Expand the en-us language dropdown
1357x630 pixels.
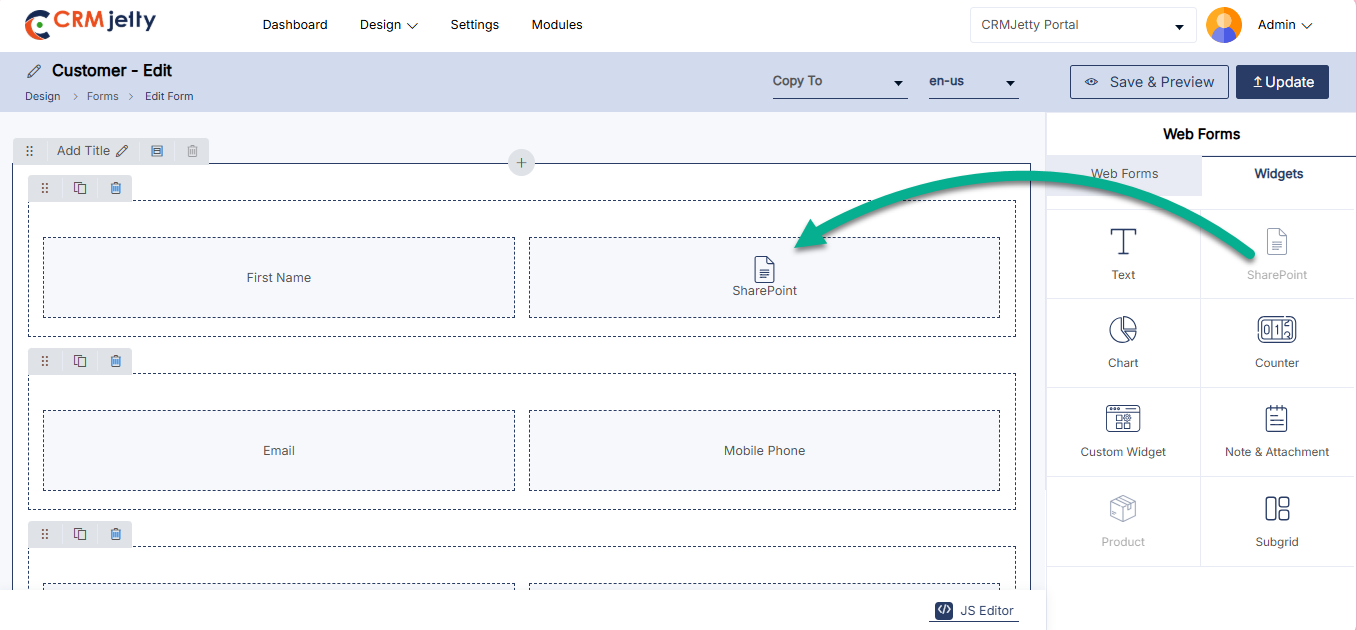point(973,82)
